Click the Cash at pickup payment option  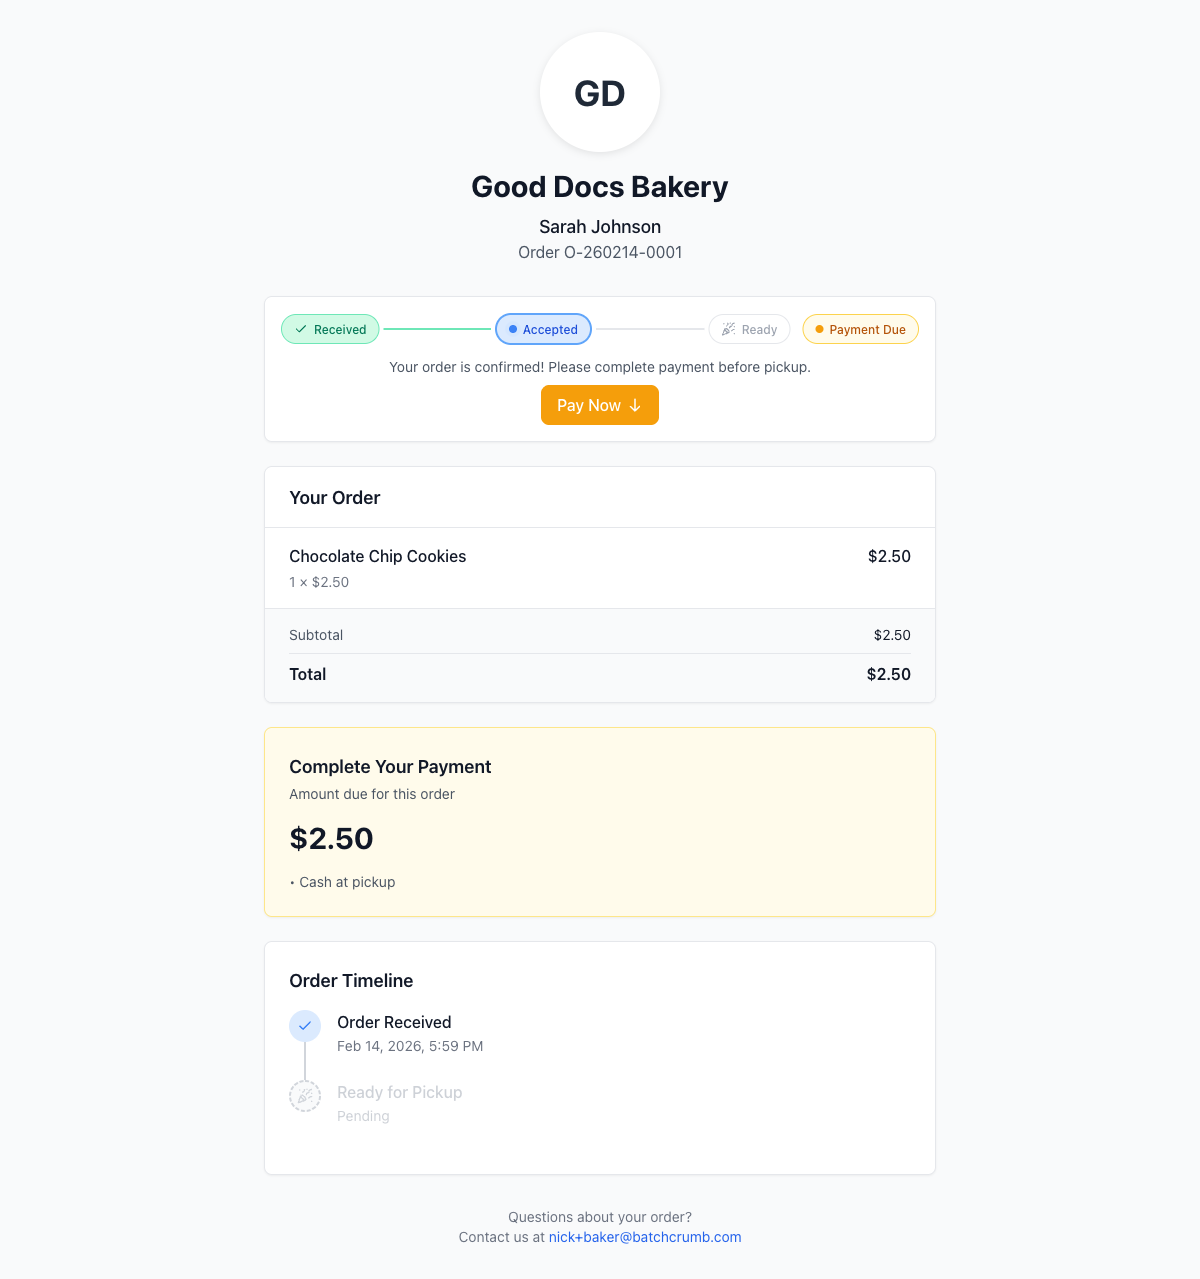coord(347,882)
